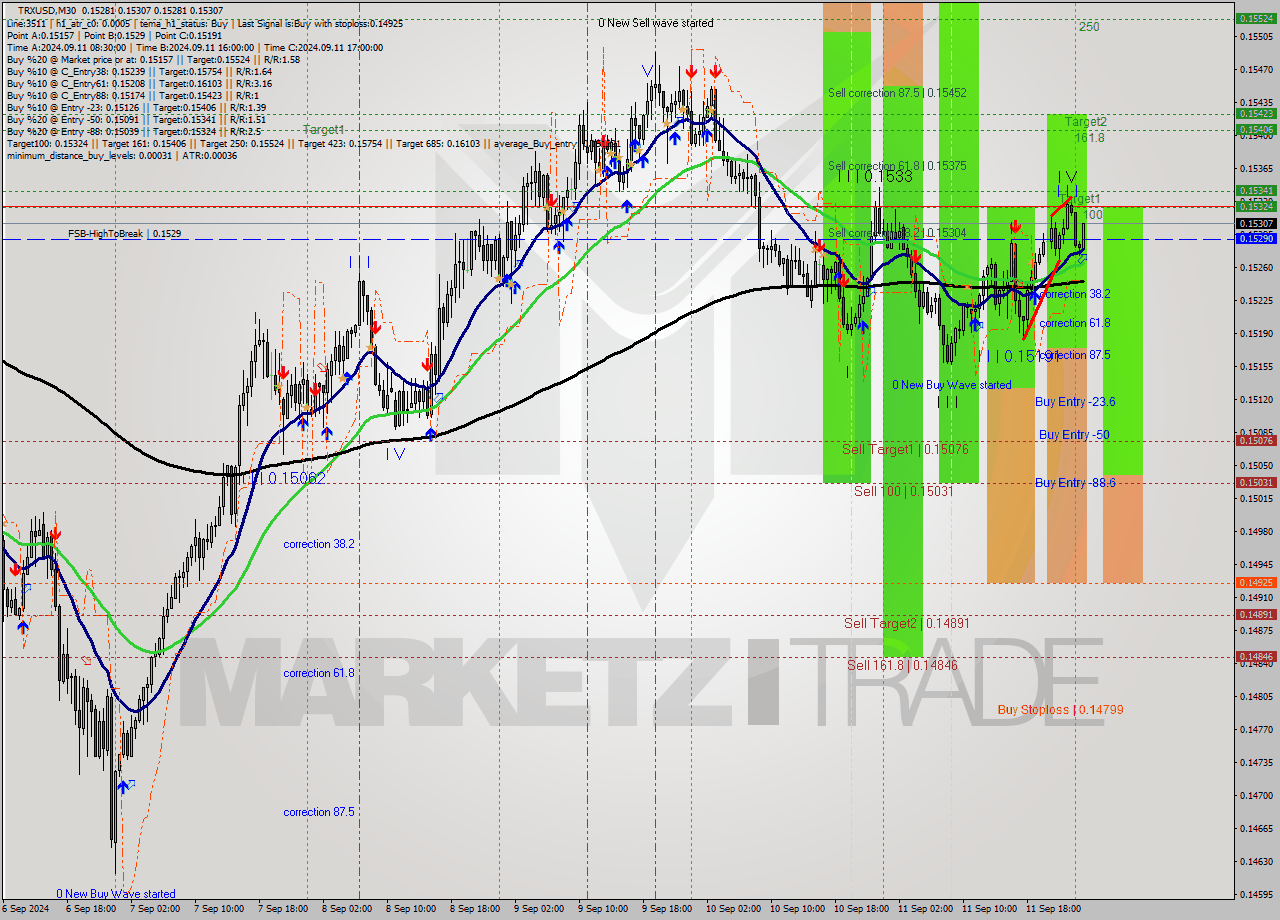Click the 0.14891 price axis tag
The image size is (1280, 920).
pos(1256,615)
